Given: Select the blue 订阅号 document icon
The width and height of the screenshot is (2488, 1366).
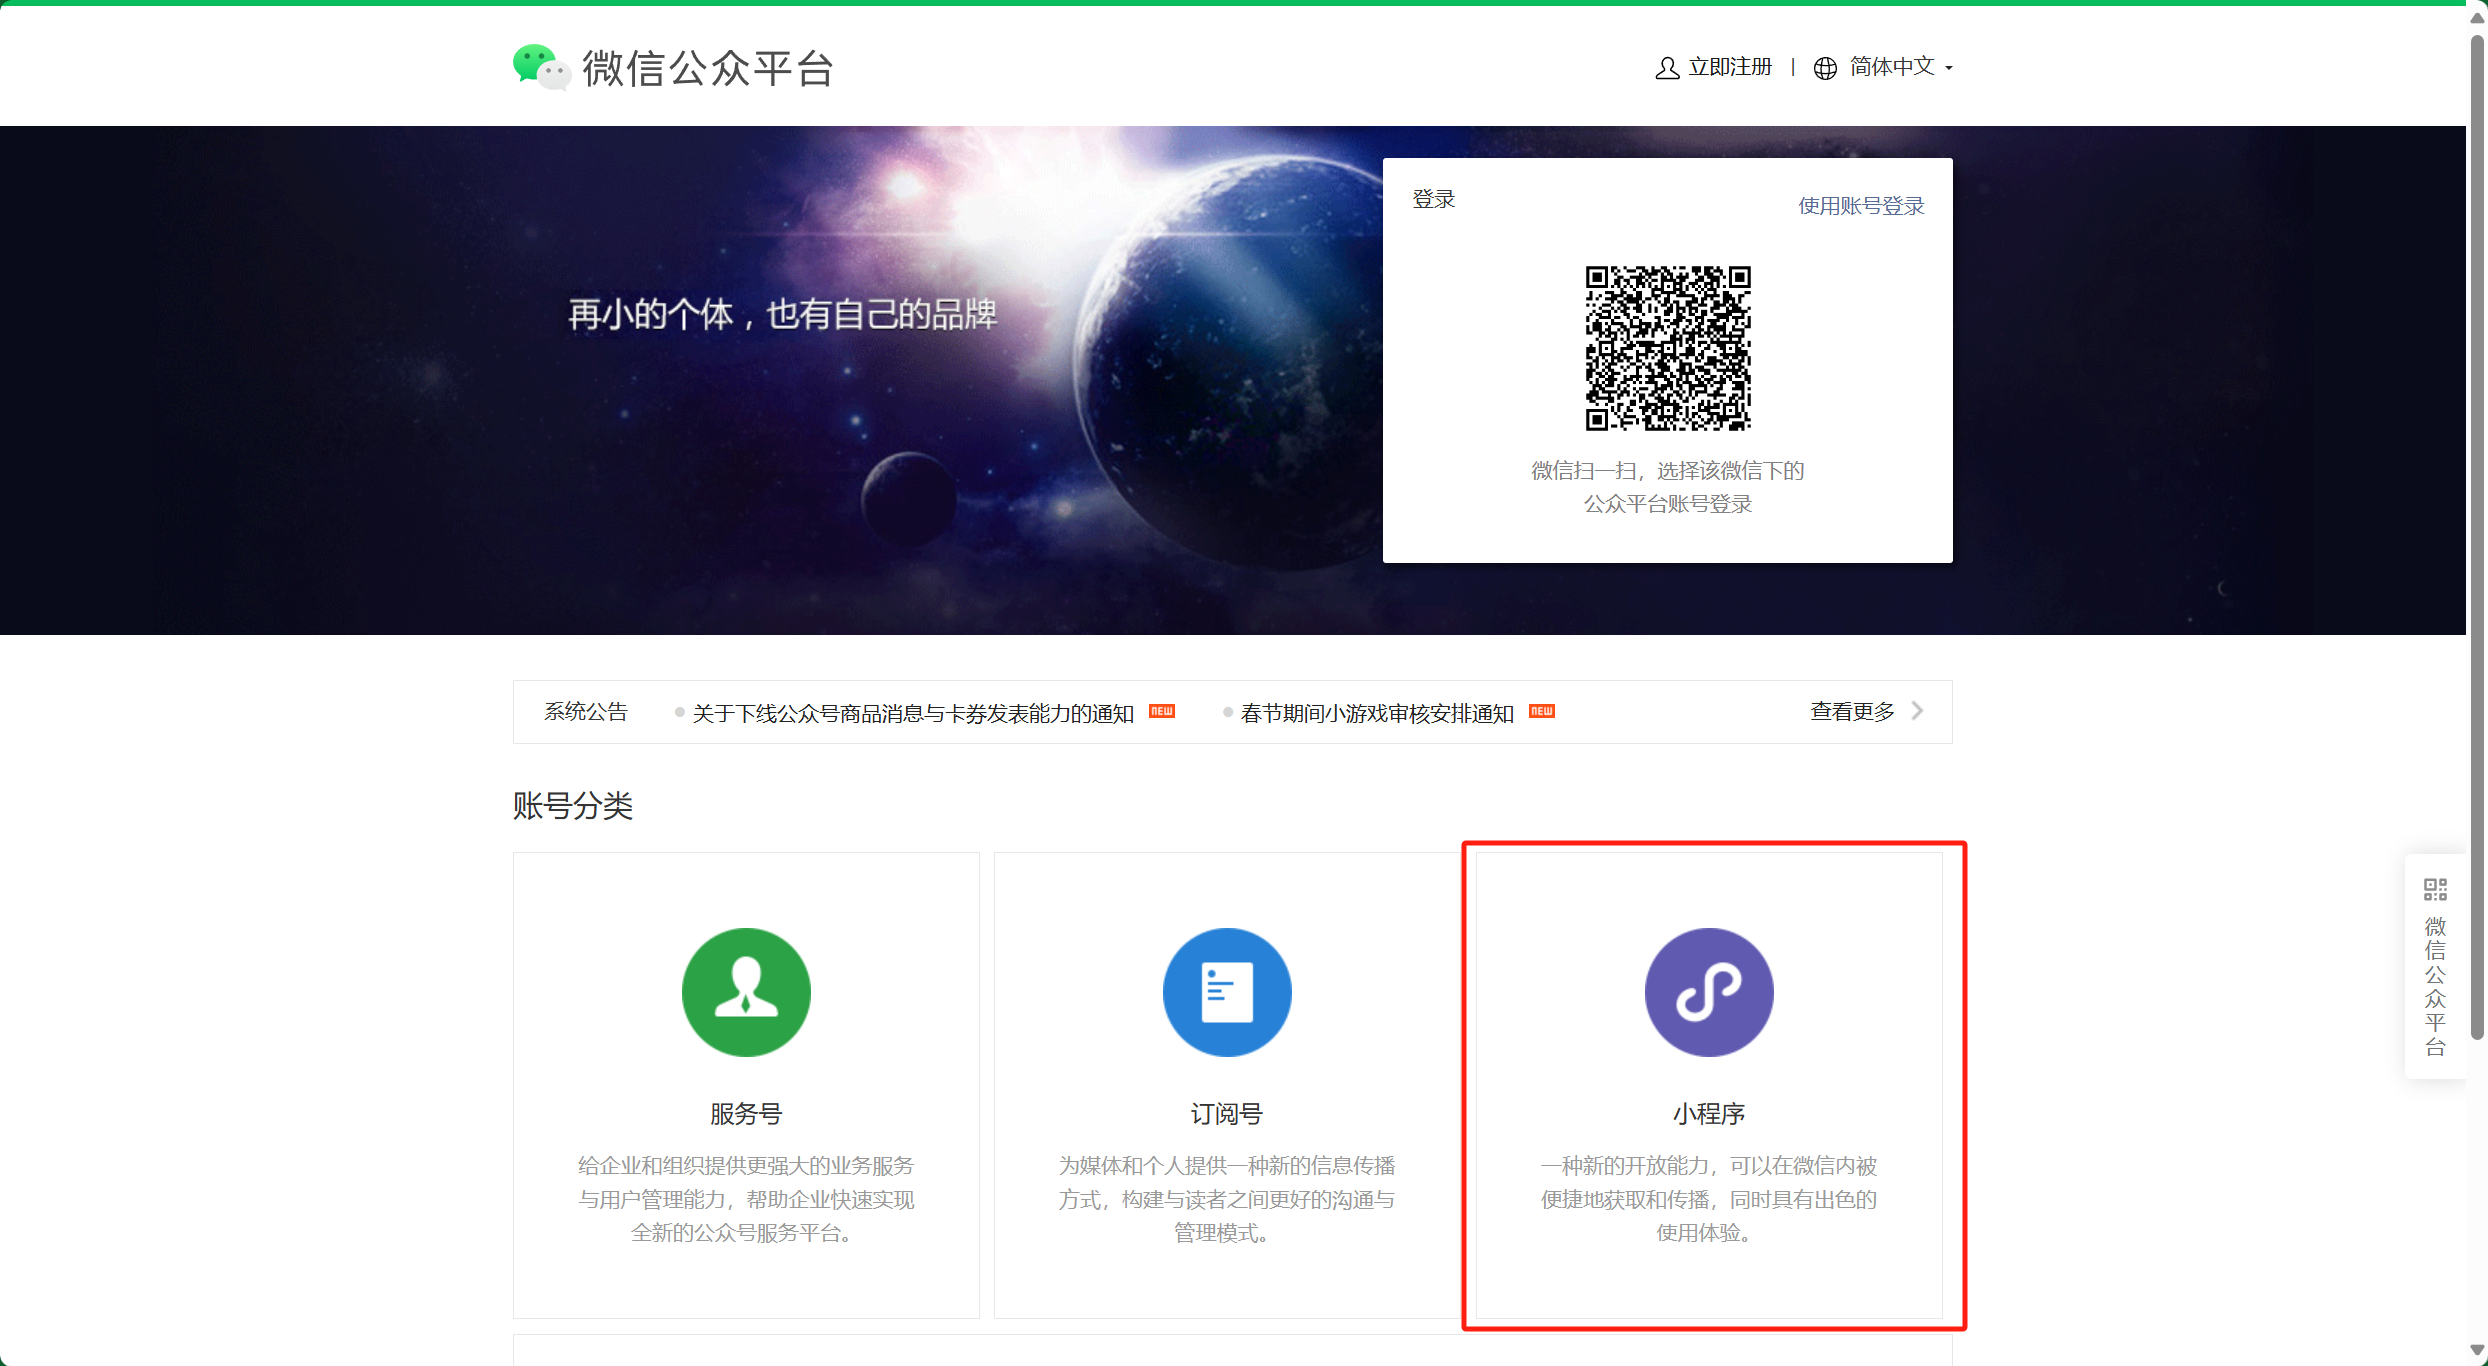Looking at the screenshot, I should [1225, 991].
